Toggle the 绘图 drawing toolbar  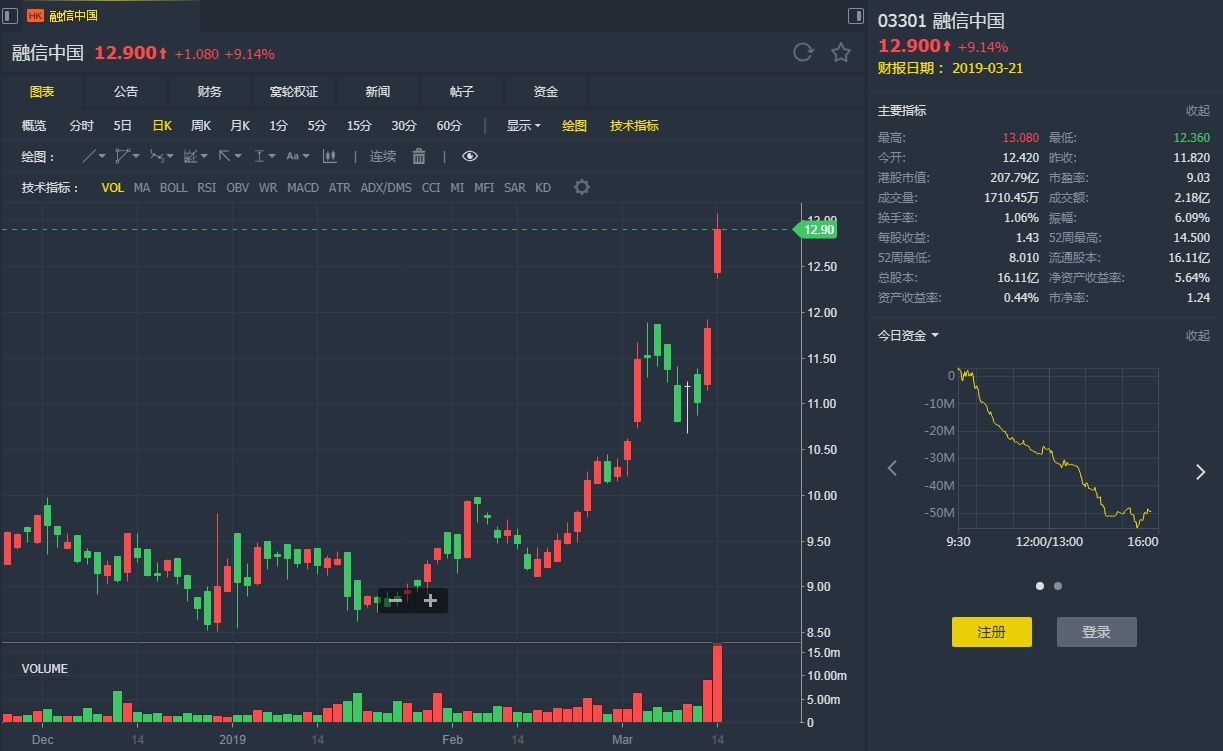575,126
